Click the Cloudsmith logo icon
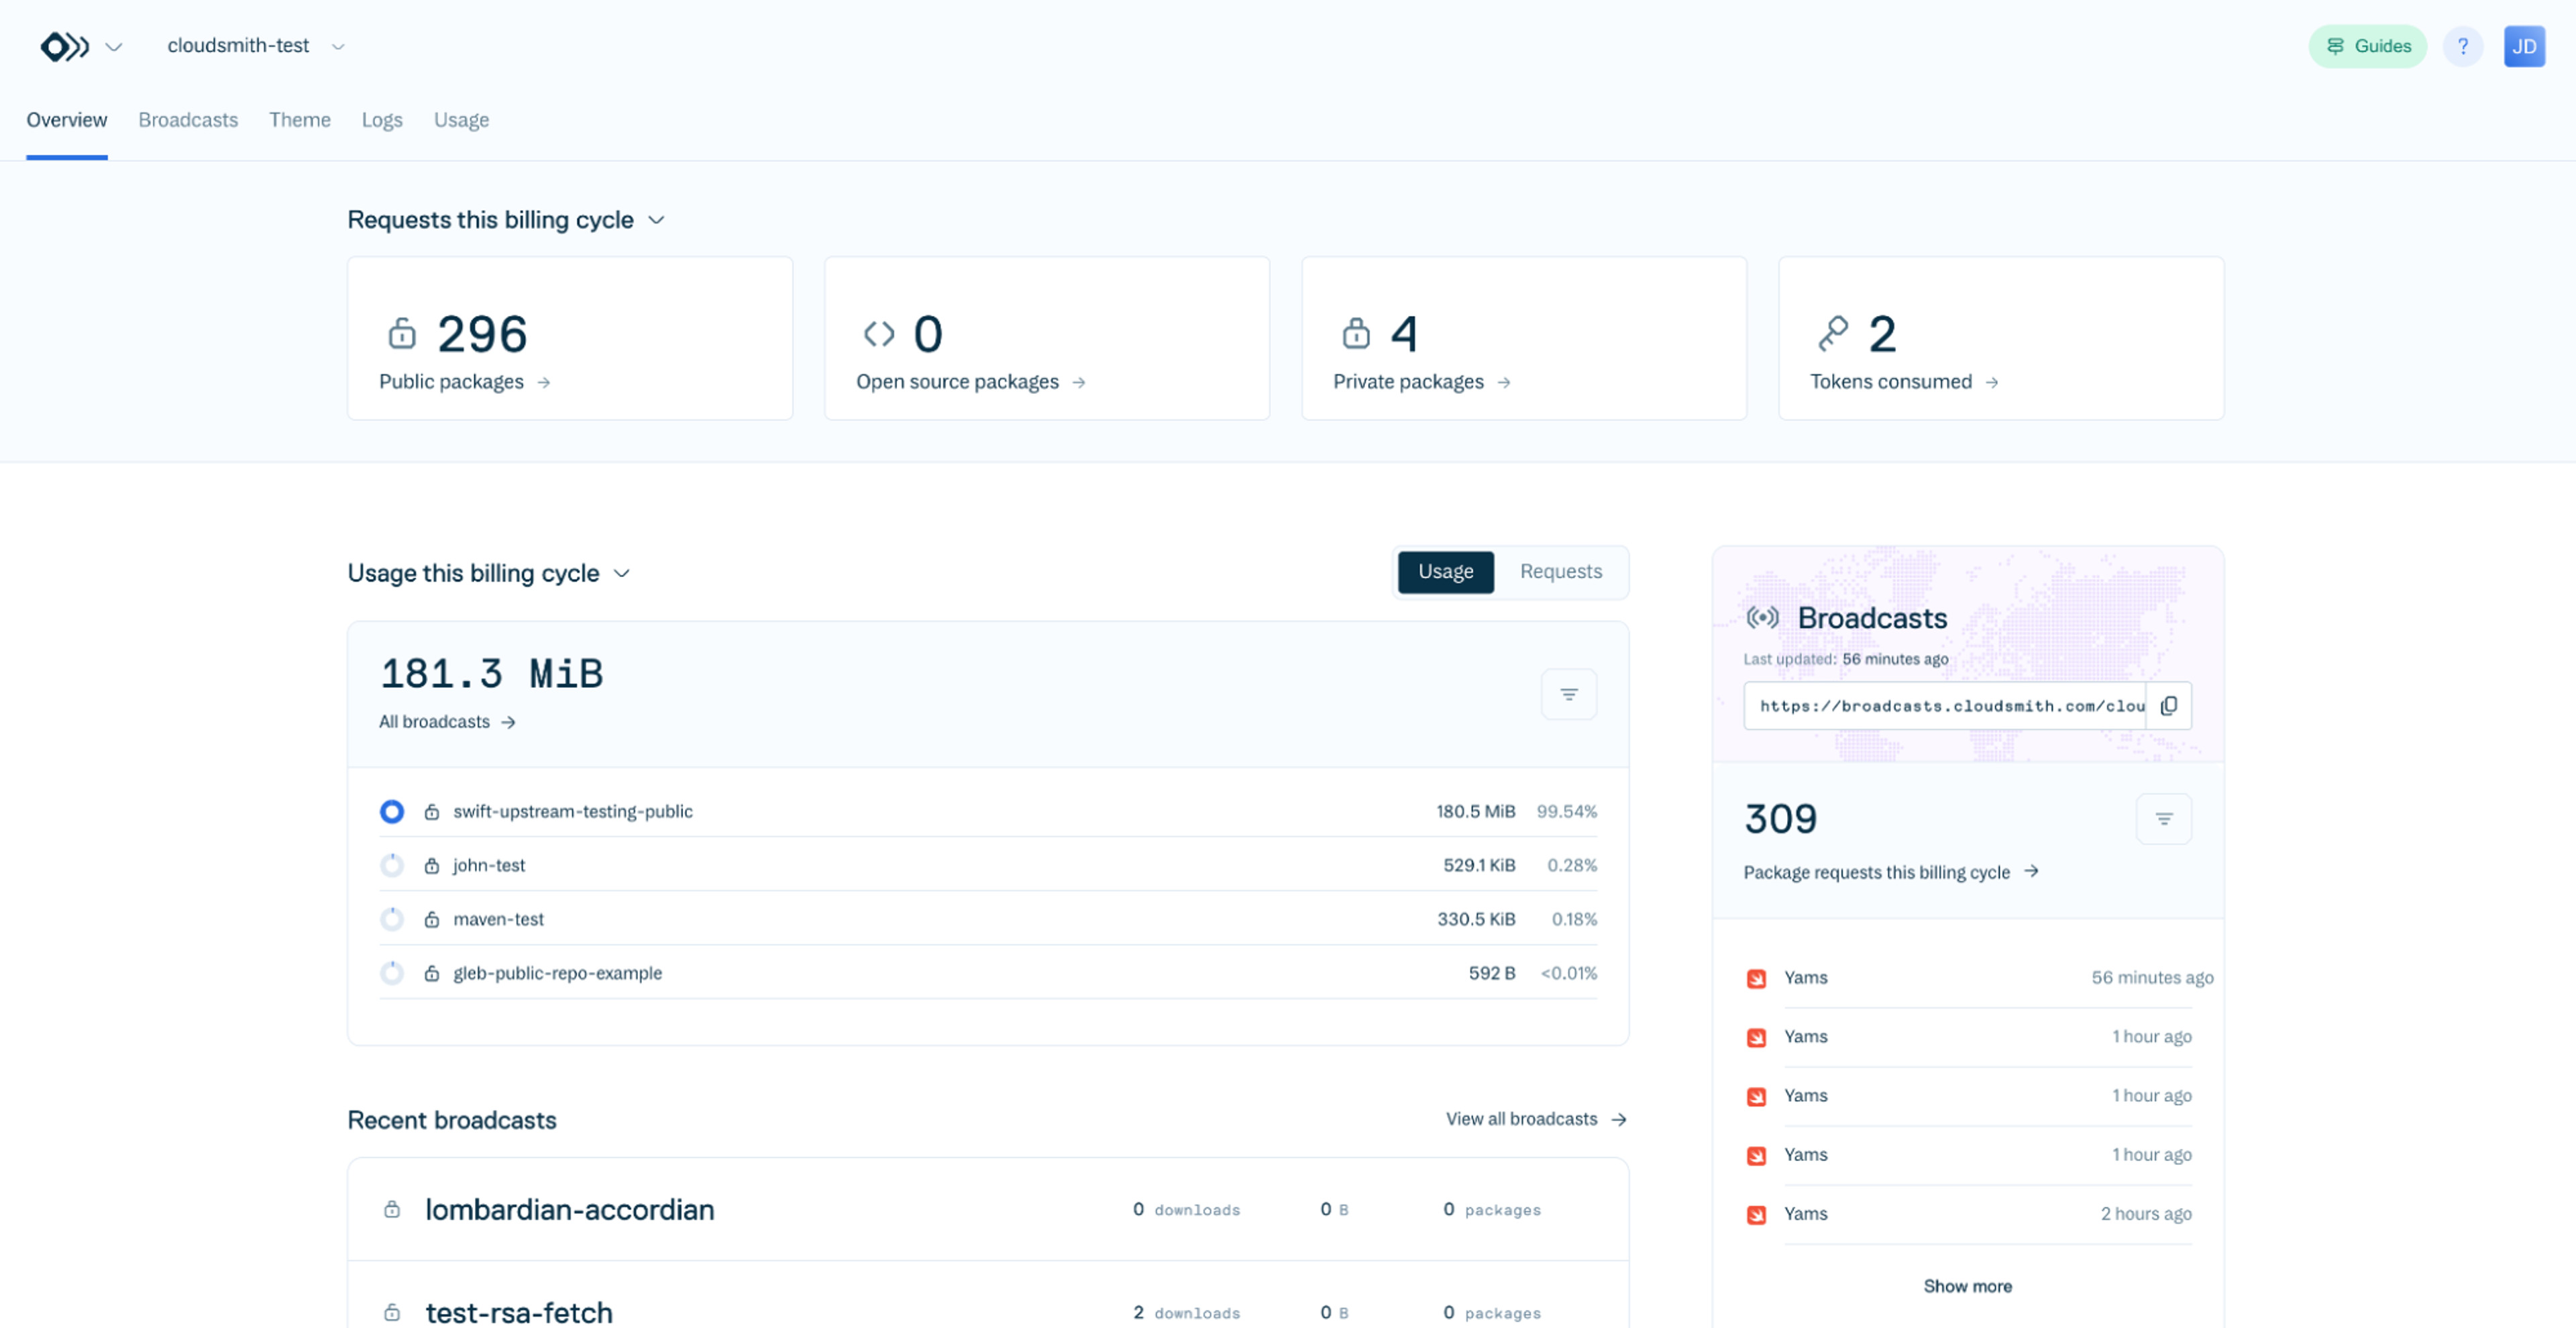The image size is (2576, 1328). [64, 46]
